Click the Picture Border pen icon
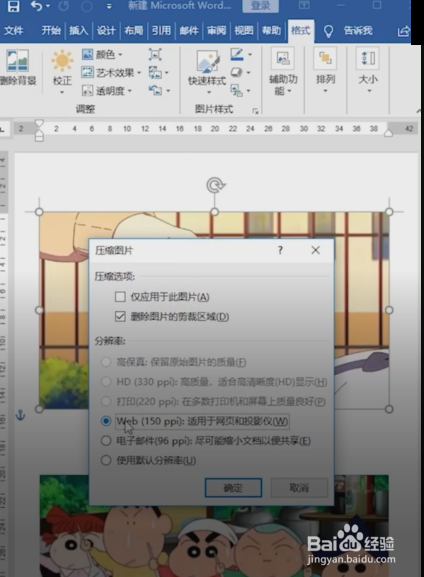The width and height of the screenshot is (424, 577). pos(237,54)
